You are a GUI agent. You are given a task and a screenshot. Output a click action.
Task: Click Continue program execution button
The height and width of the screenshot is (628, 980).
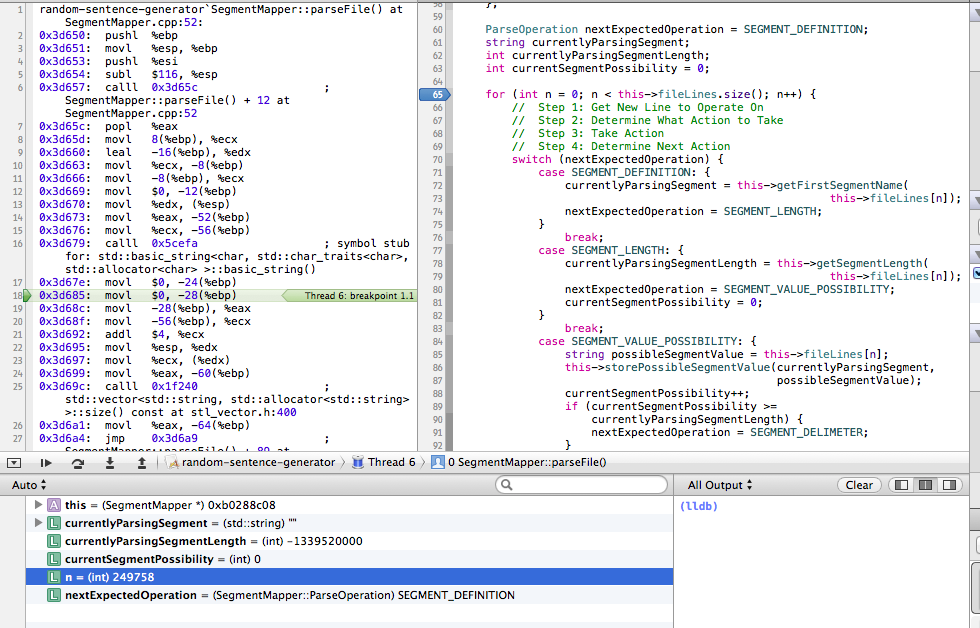click(x=46, y=463)
